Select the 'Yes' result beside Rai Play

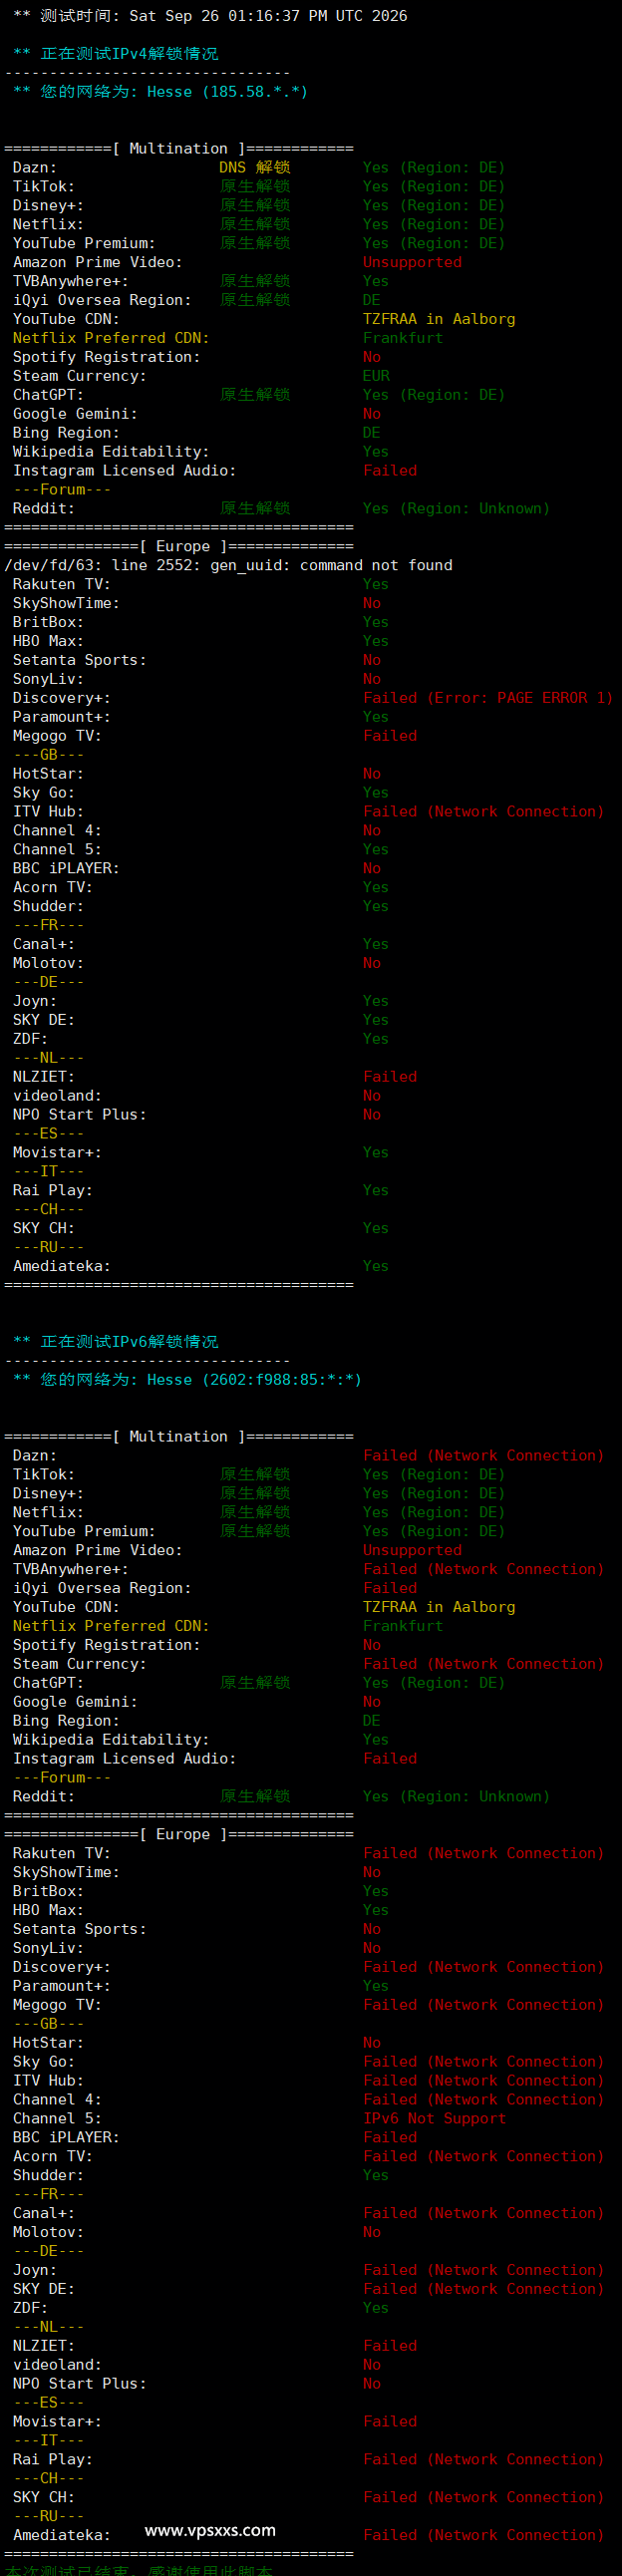pyautogui.click(x=376, y=1191)
